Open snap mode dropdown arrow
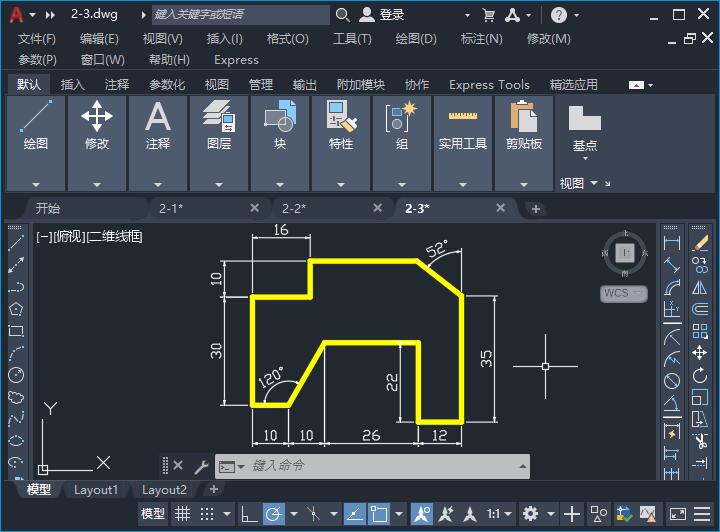720x532 pixels. 227,514
